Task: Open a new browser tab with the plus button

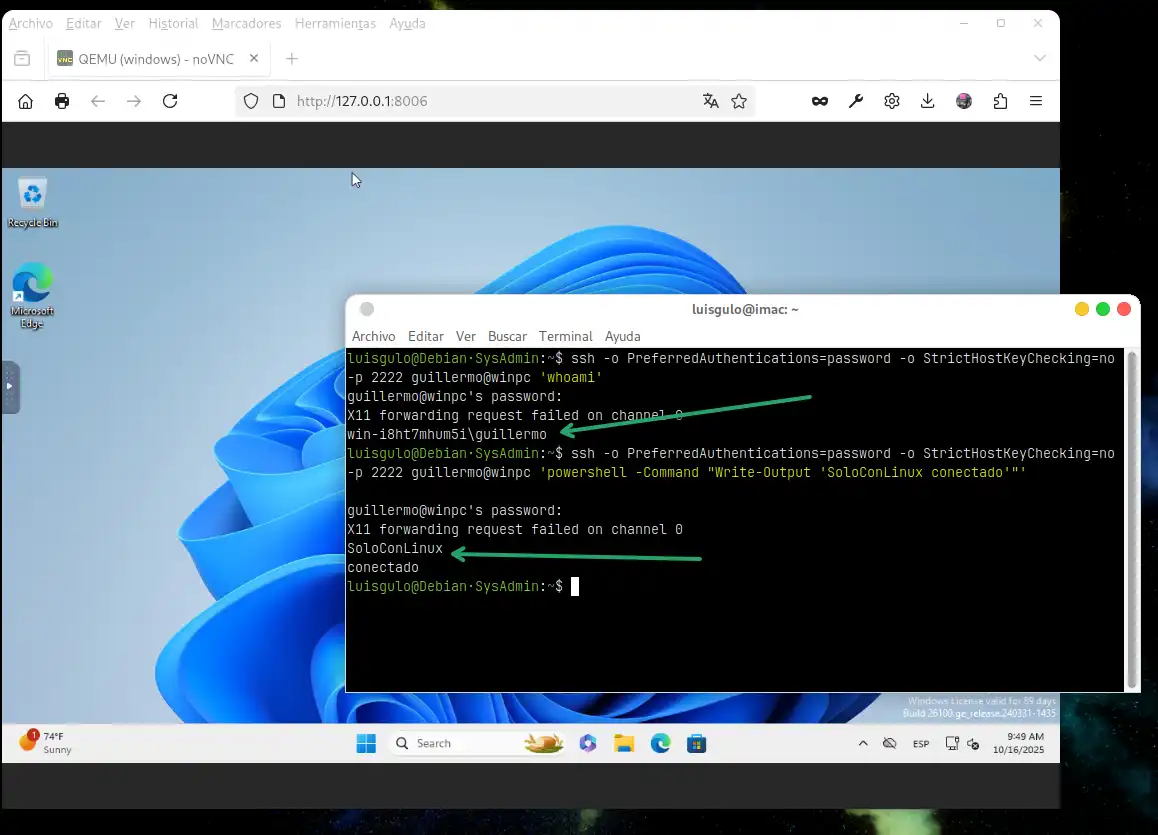Action: [292, 59]
